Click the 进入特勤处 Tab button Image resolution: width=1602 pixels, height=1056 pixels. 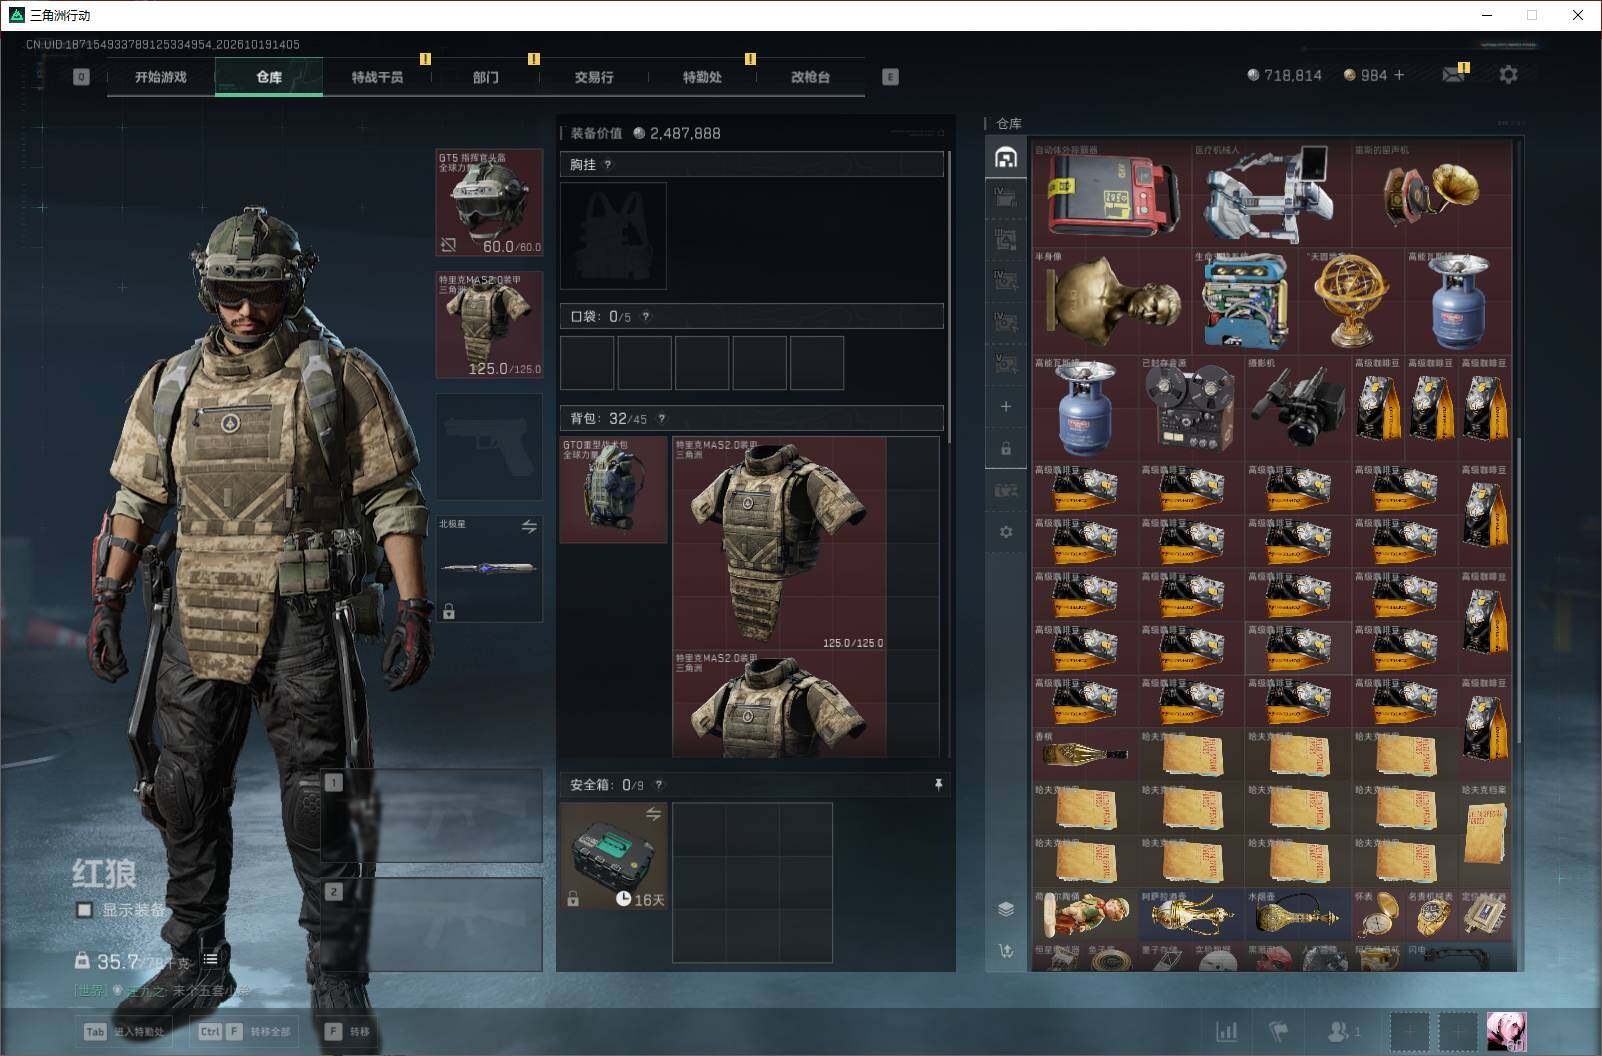[126, 1031]
